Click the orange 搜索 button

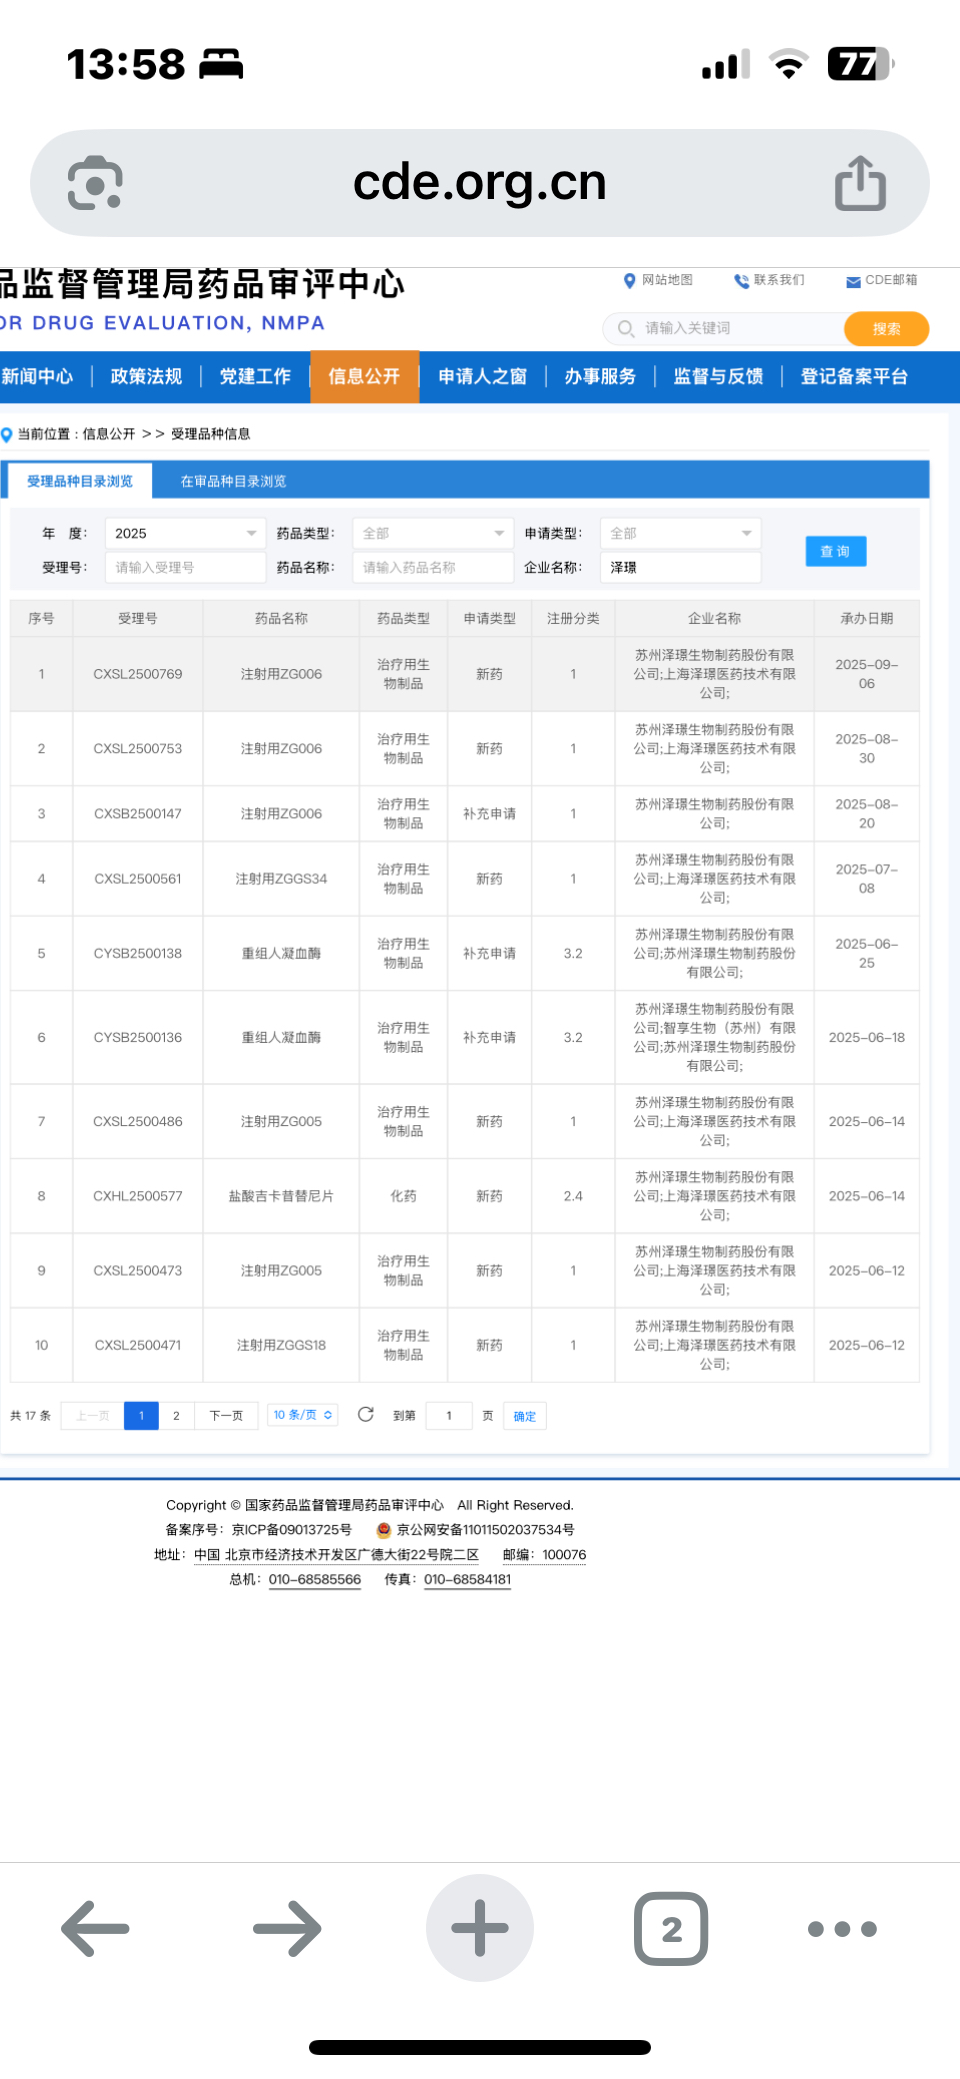click(x=886, y=328)
